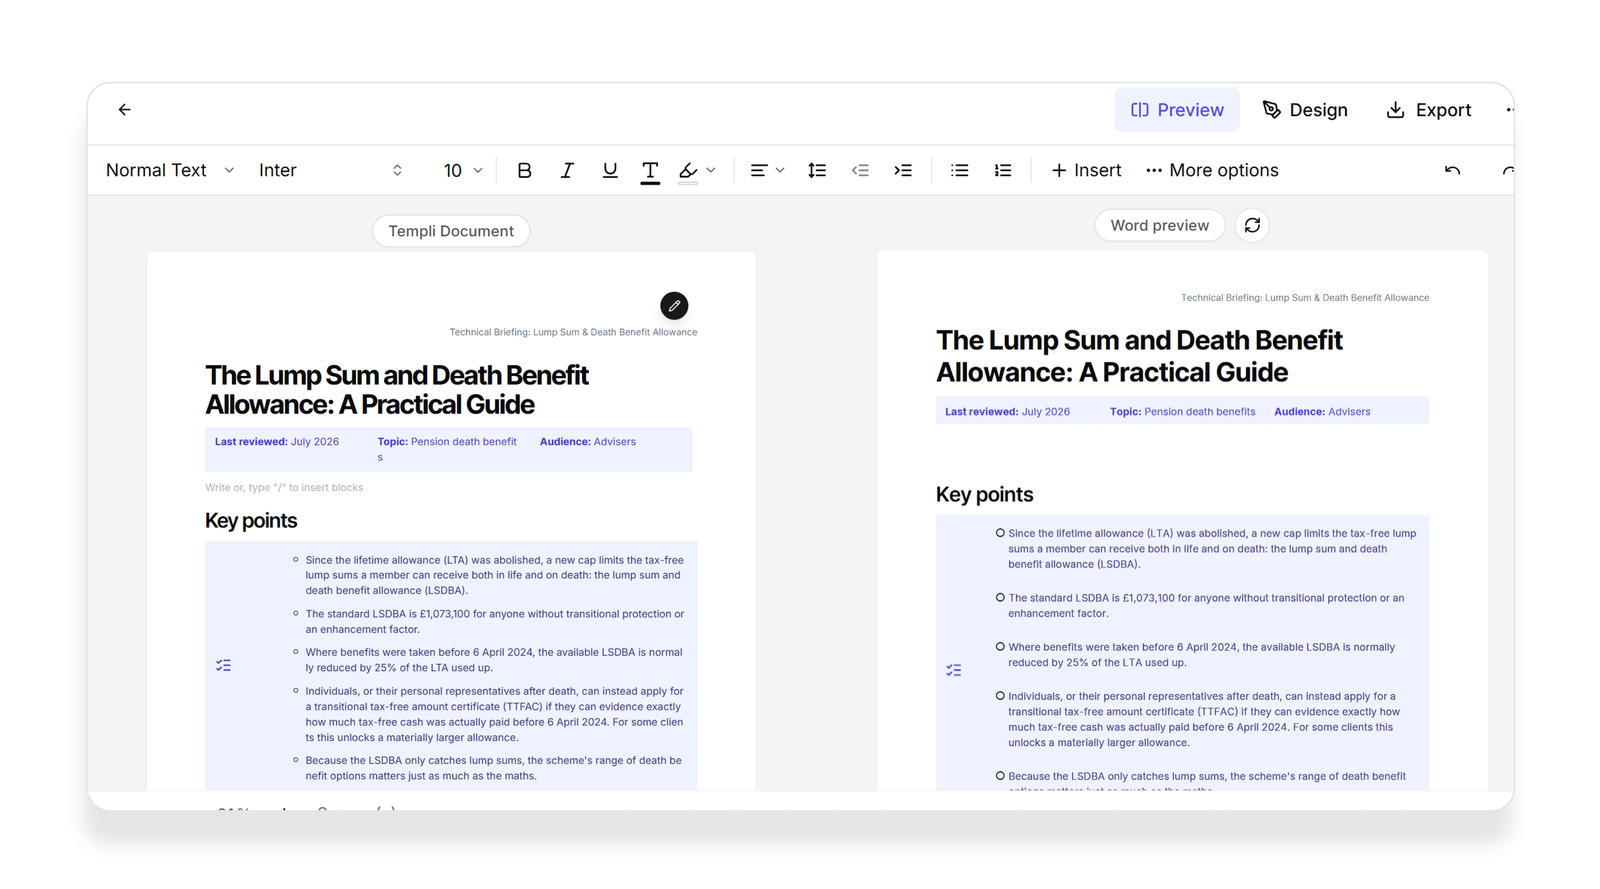Expand the highlight color options arrow
Screen dimensions: 1600x889
pos(711,170)
